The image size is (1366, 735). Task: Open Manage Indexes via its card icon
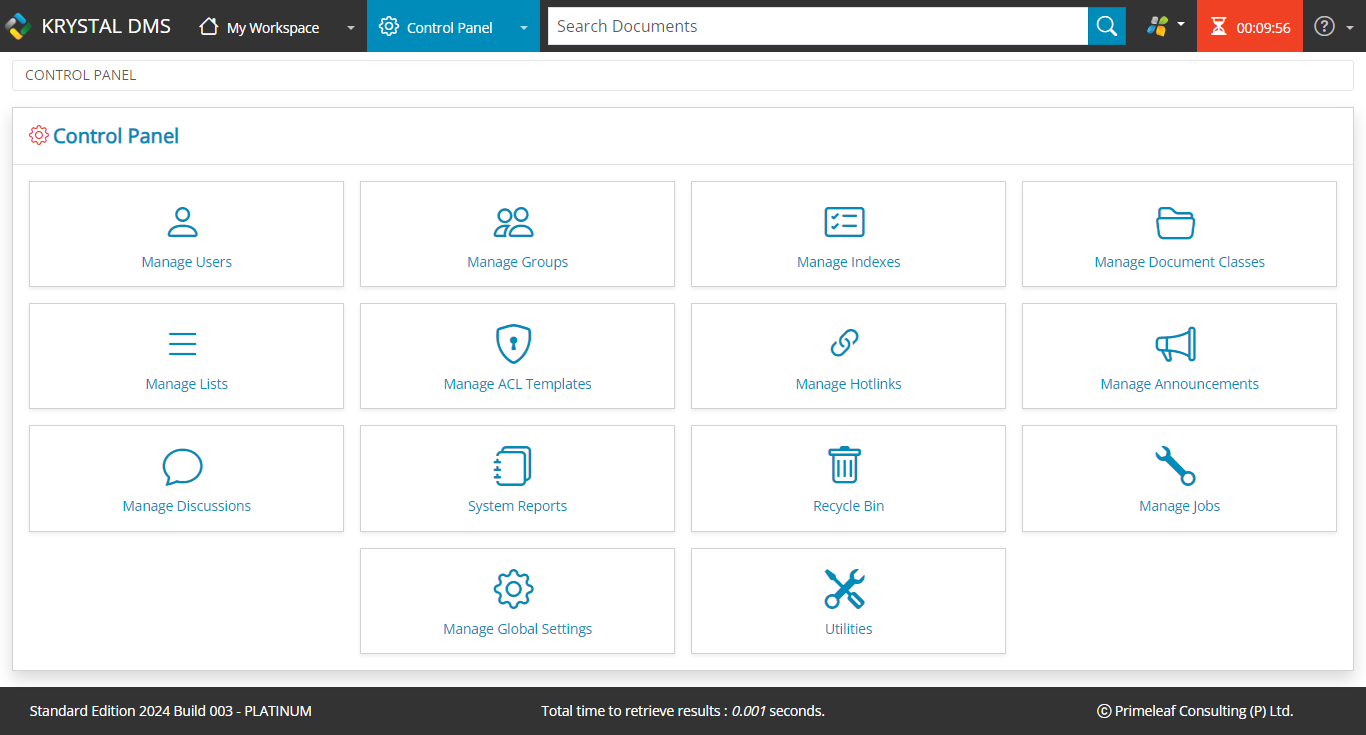tap(846, 221)
